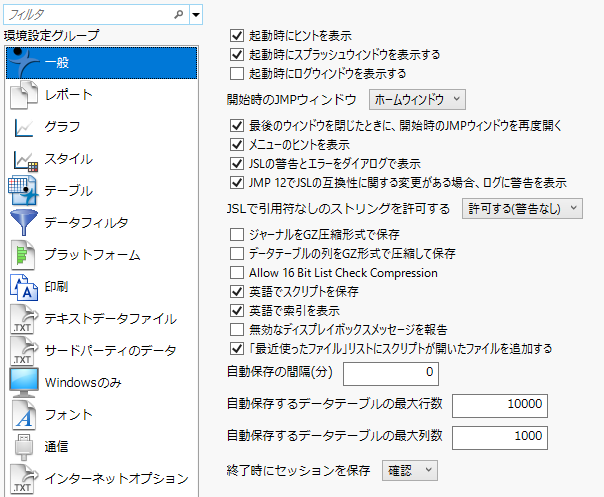Enable 無効なディスプレイボックスメッセージを報告 checkbox
Image resolution: width=604 pixels, height=497 pixels.
pos(237,329)
